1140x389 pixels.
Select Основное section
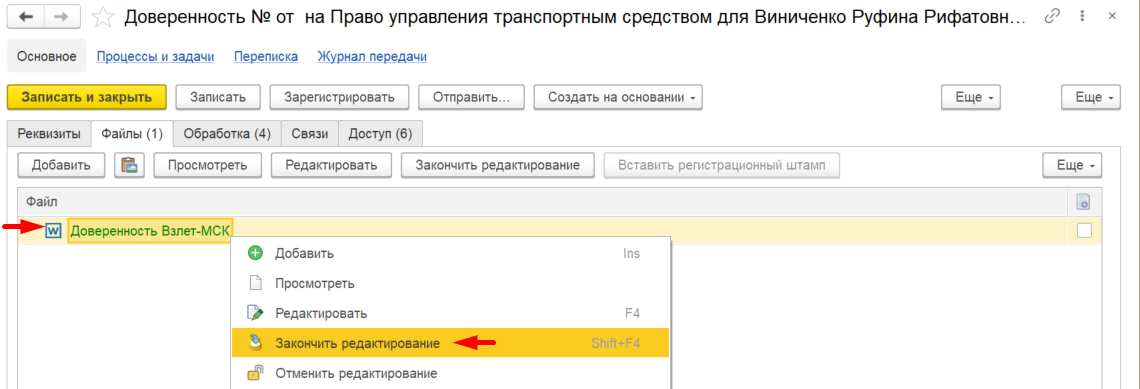pyautogui.click(x=47, y=56)
